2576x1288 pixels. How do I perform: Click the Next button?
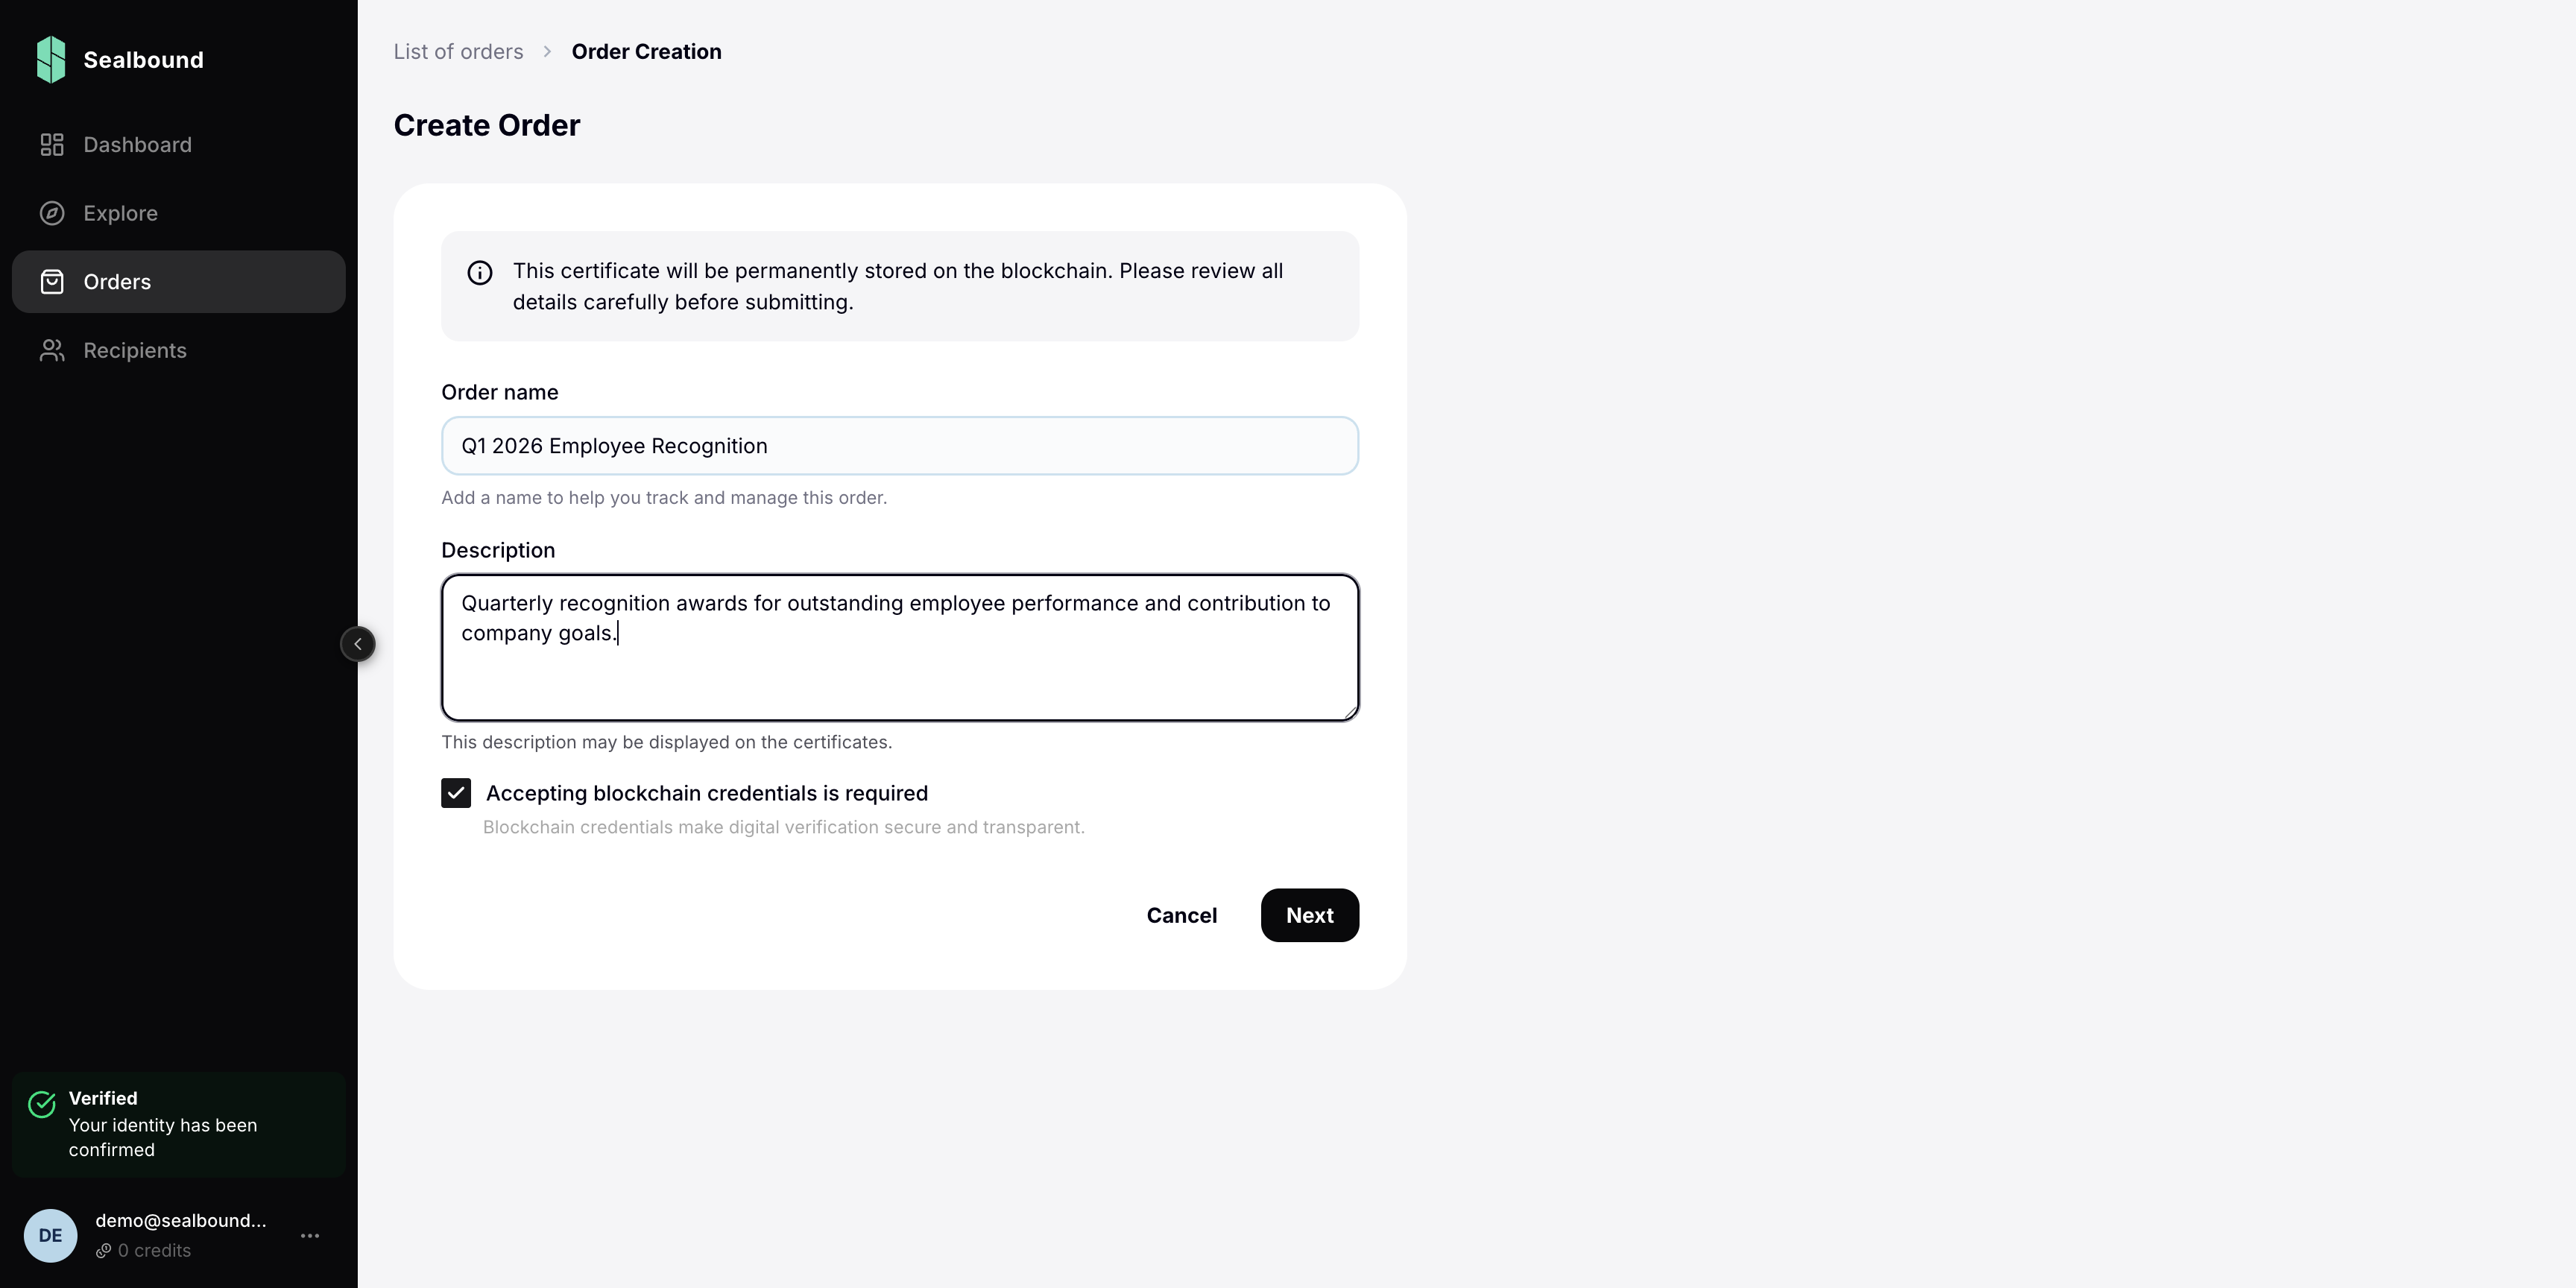[x=1309, y=915]
